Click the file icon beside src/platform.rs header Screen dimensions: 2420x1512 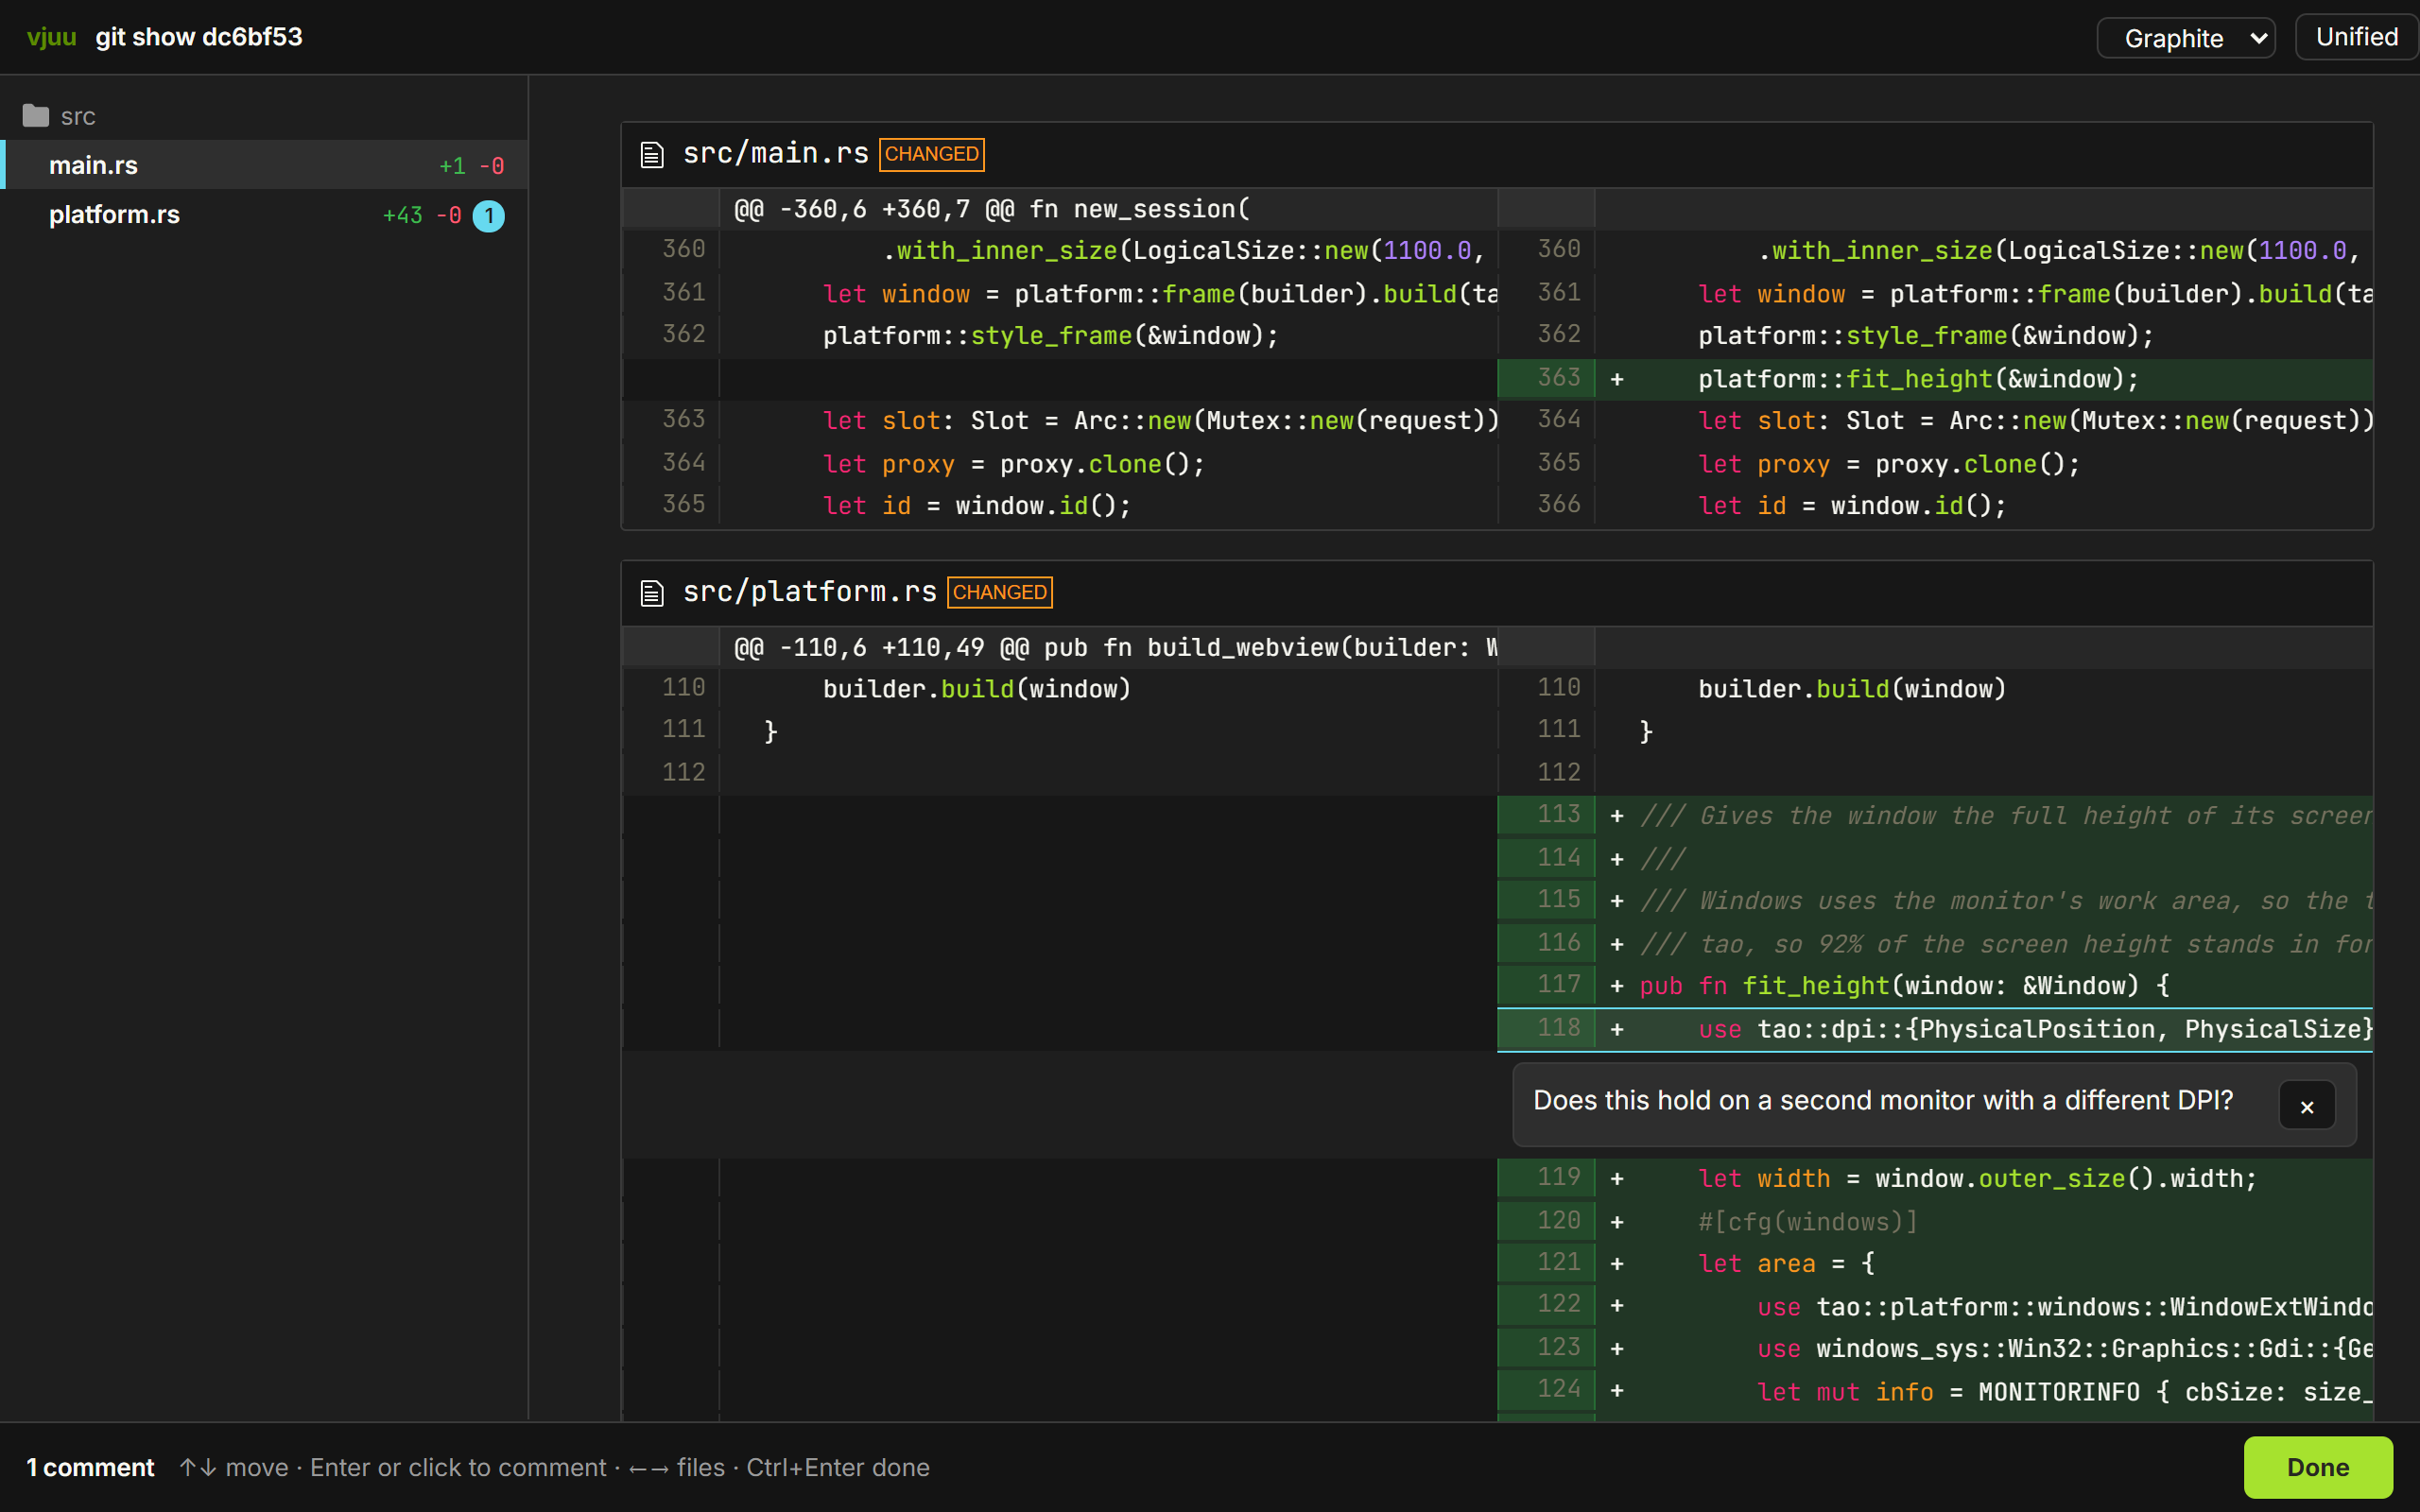tap(652, 593)
